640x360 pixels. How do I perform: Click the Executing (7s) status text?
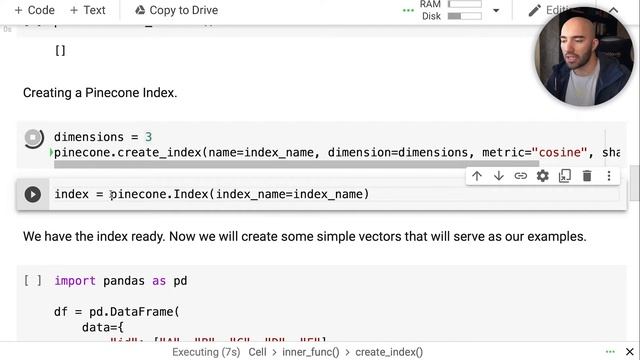pyautogui.click(x=206, y=352)
